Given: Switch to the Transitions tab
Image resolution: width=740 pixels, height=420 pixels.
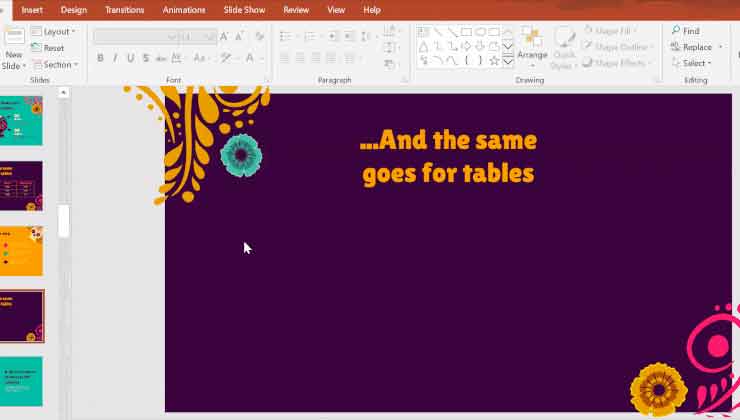Looking at the screenshot, I should coord(125,10).
